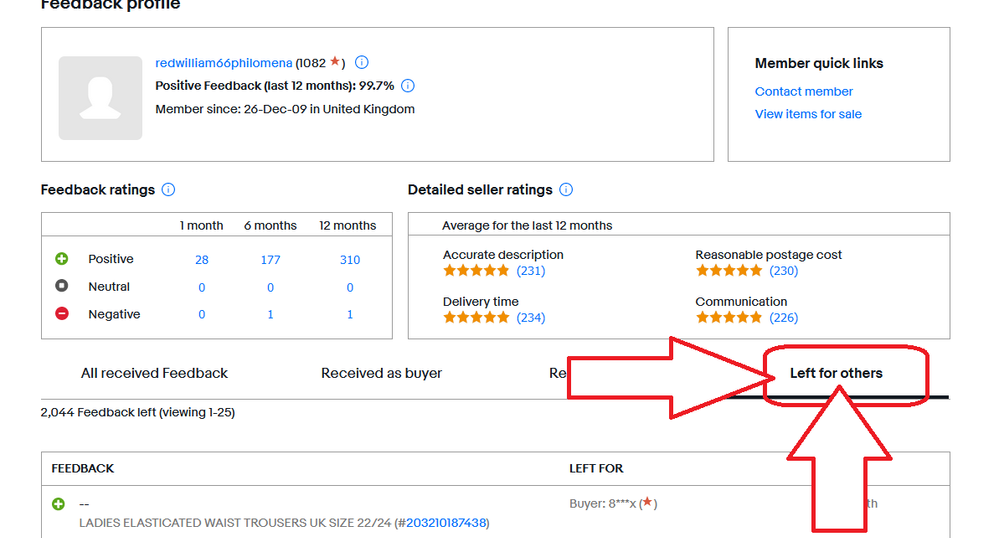Viewport: 999px width, 538px height.
Task: Open the Detailed seller ratings info icon
Action: (x=566, y=190)
